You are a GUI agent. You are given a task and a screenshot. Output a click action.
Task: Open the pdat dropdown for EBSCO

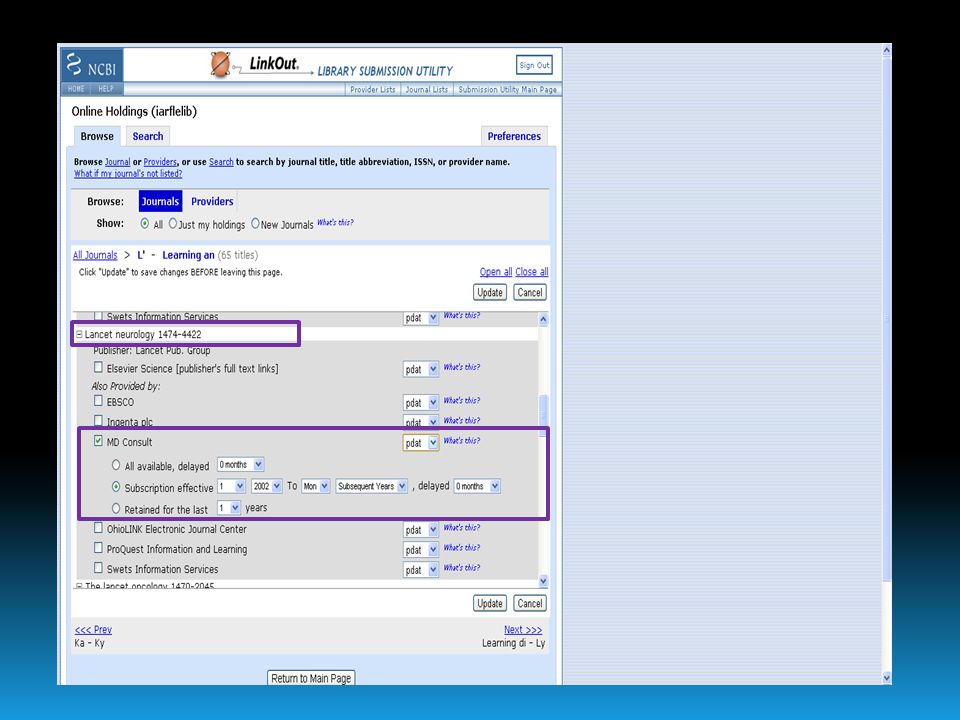[x=421, y=402]
